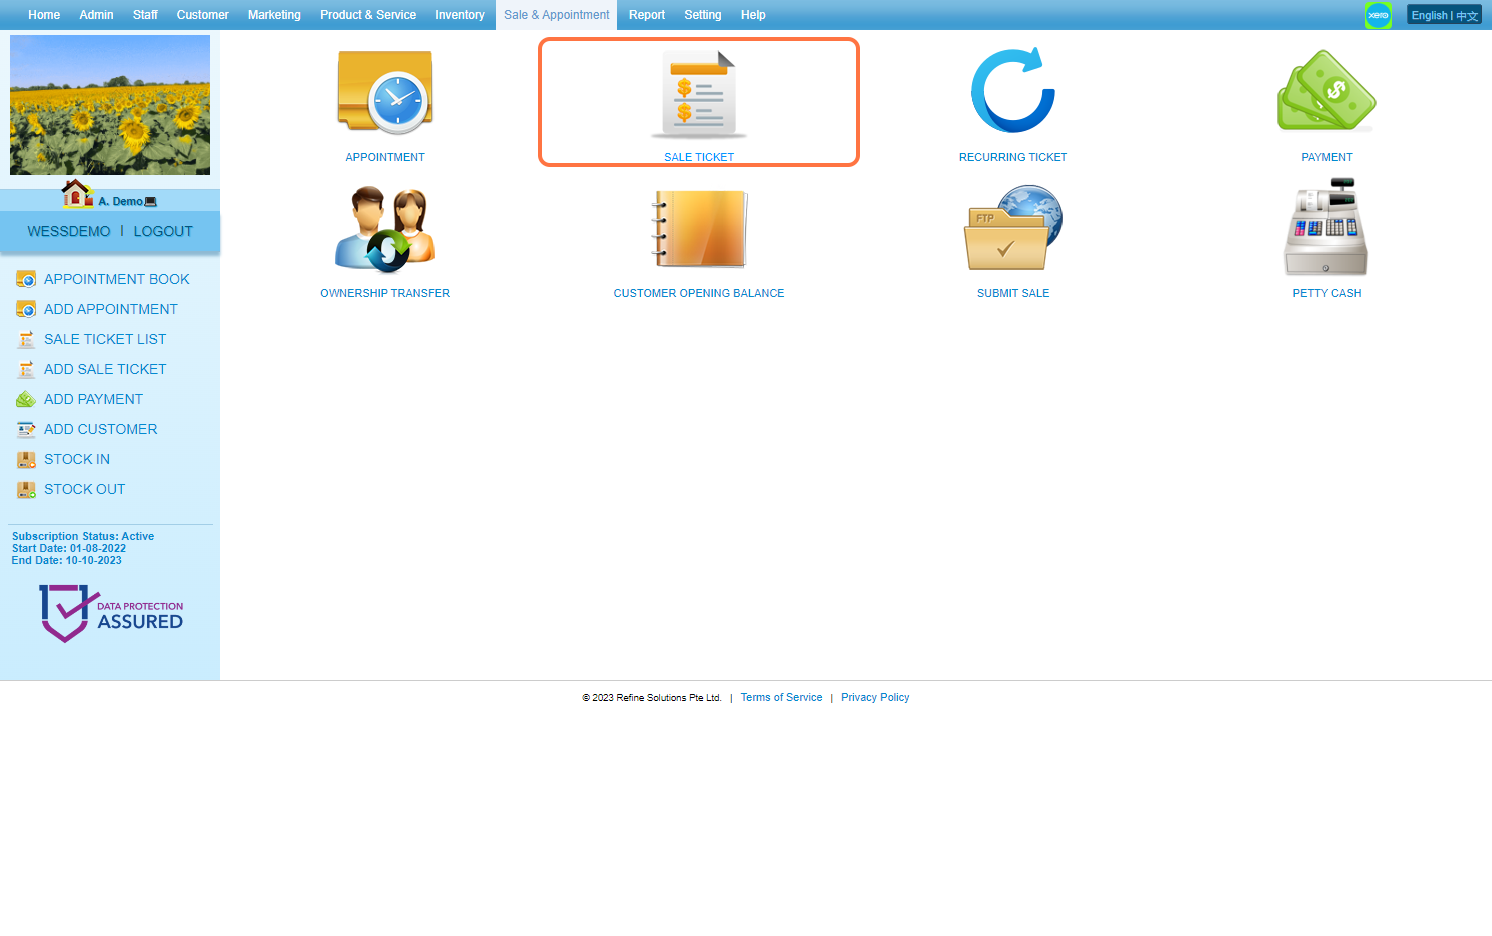Open the Setting menu
Screen dimensions: 1492x936
tap(703, 15)
